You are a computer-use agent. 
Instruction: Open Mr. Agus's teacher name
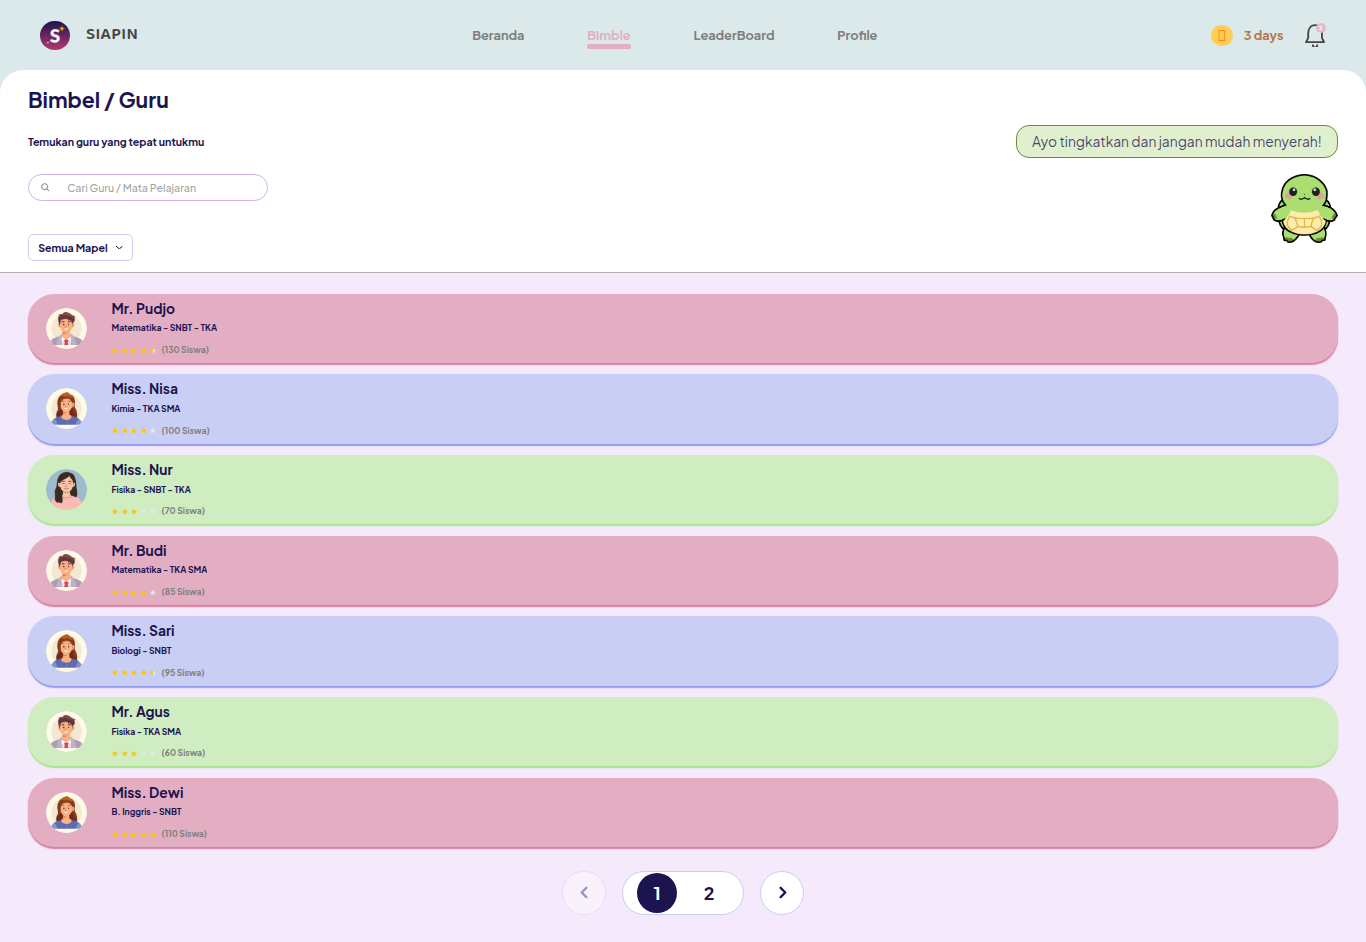tap(141, 712)
